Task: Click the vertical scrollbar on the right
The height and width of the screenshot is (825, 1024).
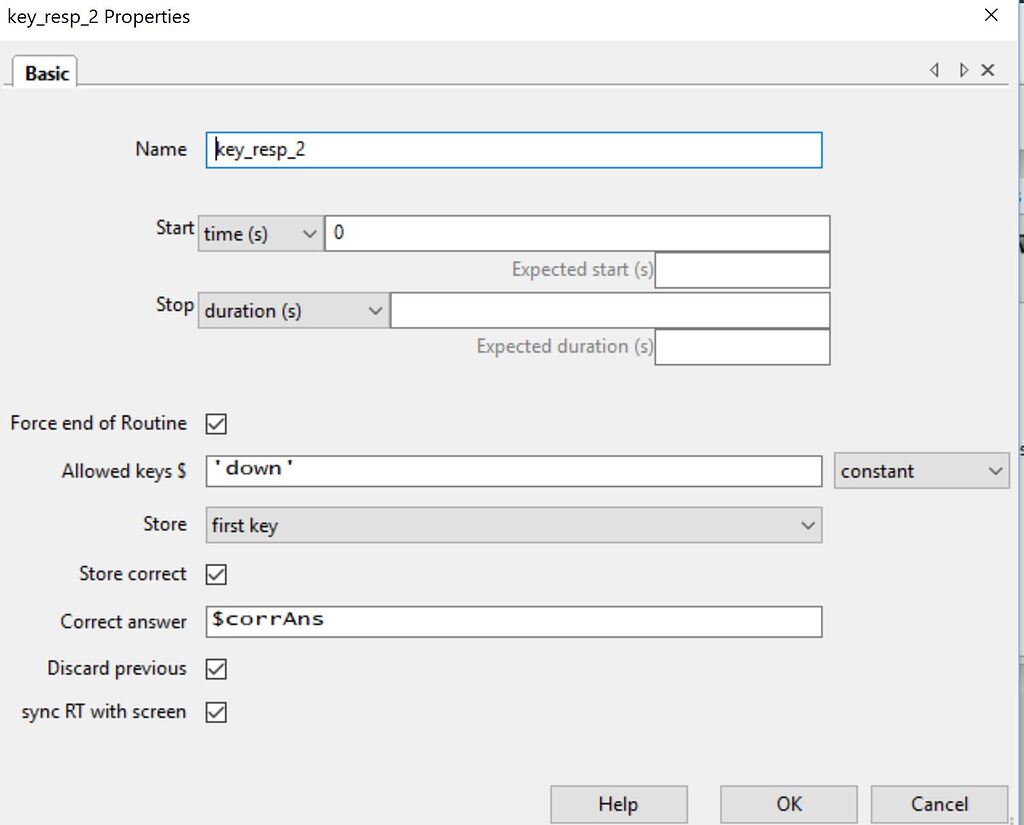Action: 1018,400
